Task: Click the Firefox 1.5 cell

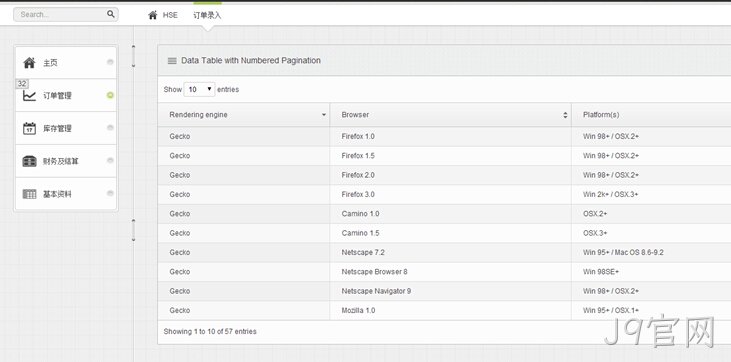Action: [x=450, y=156]
